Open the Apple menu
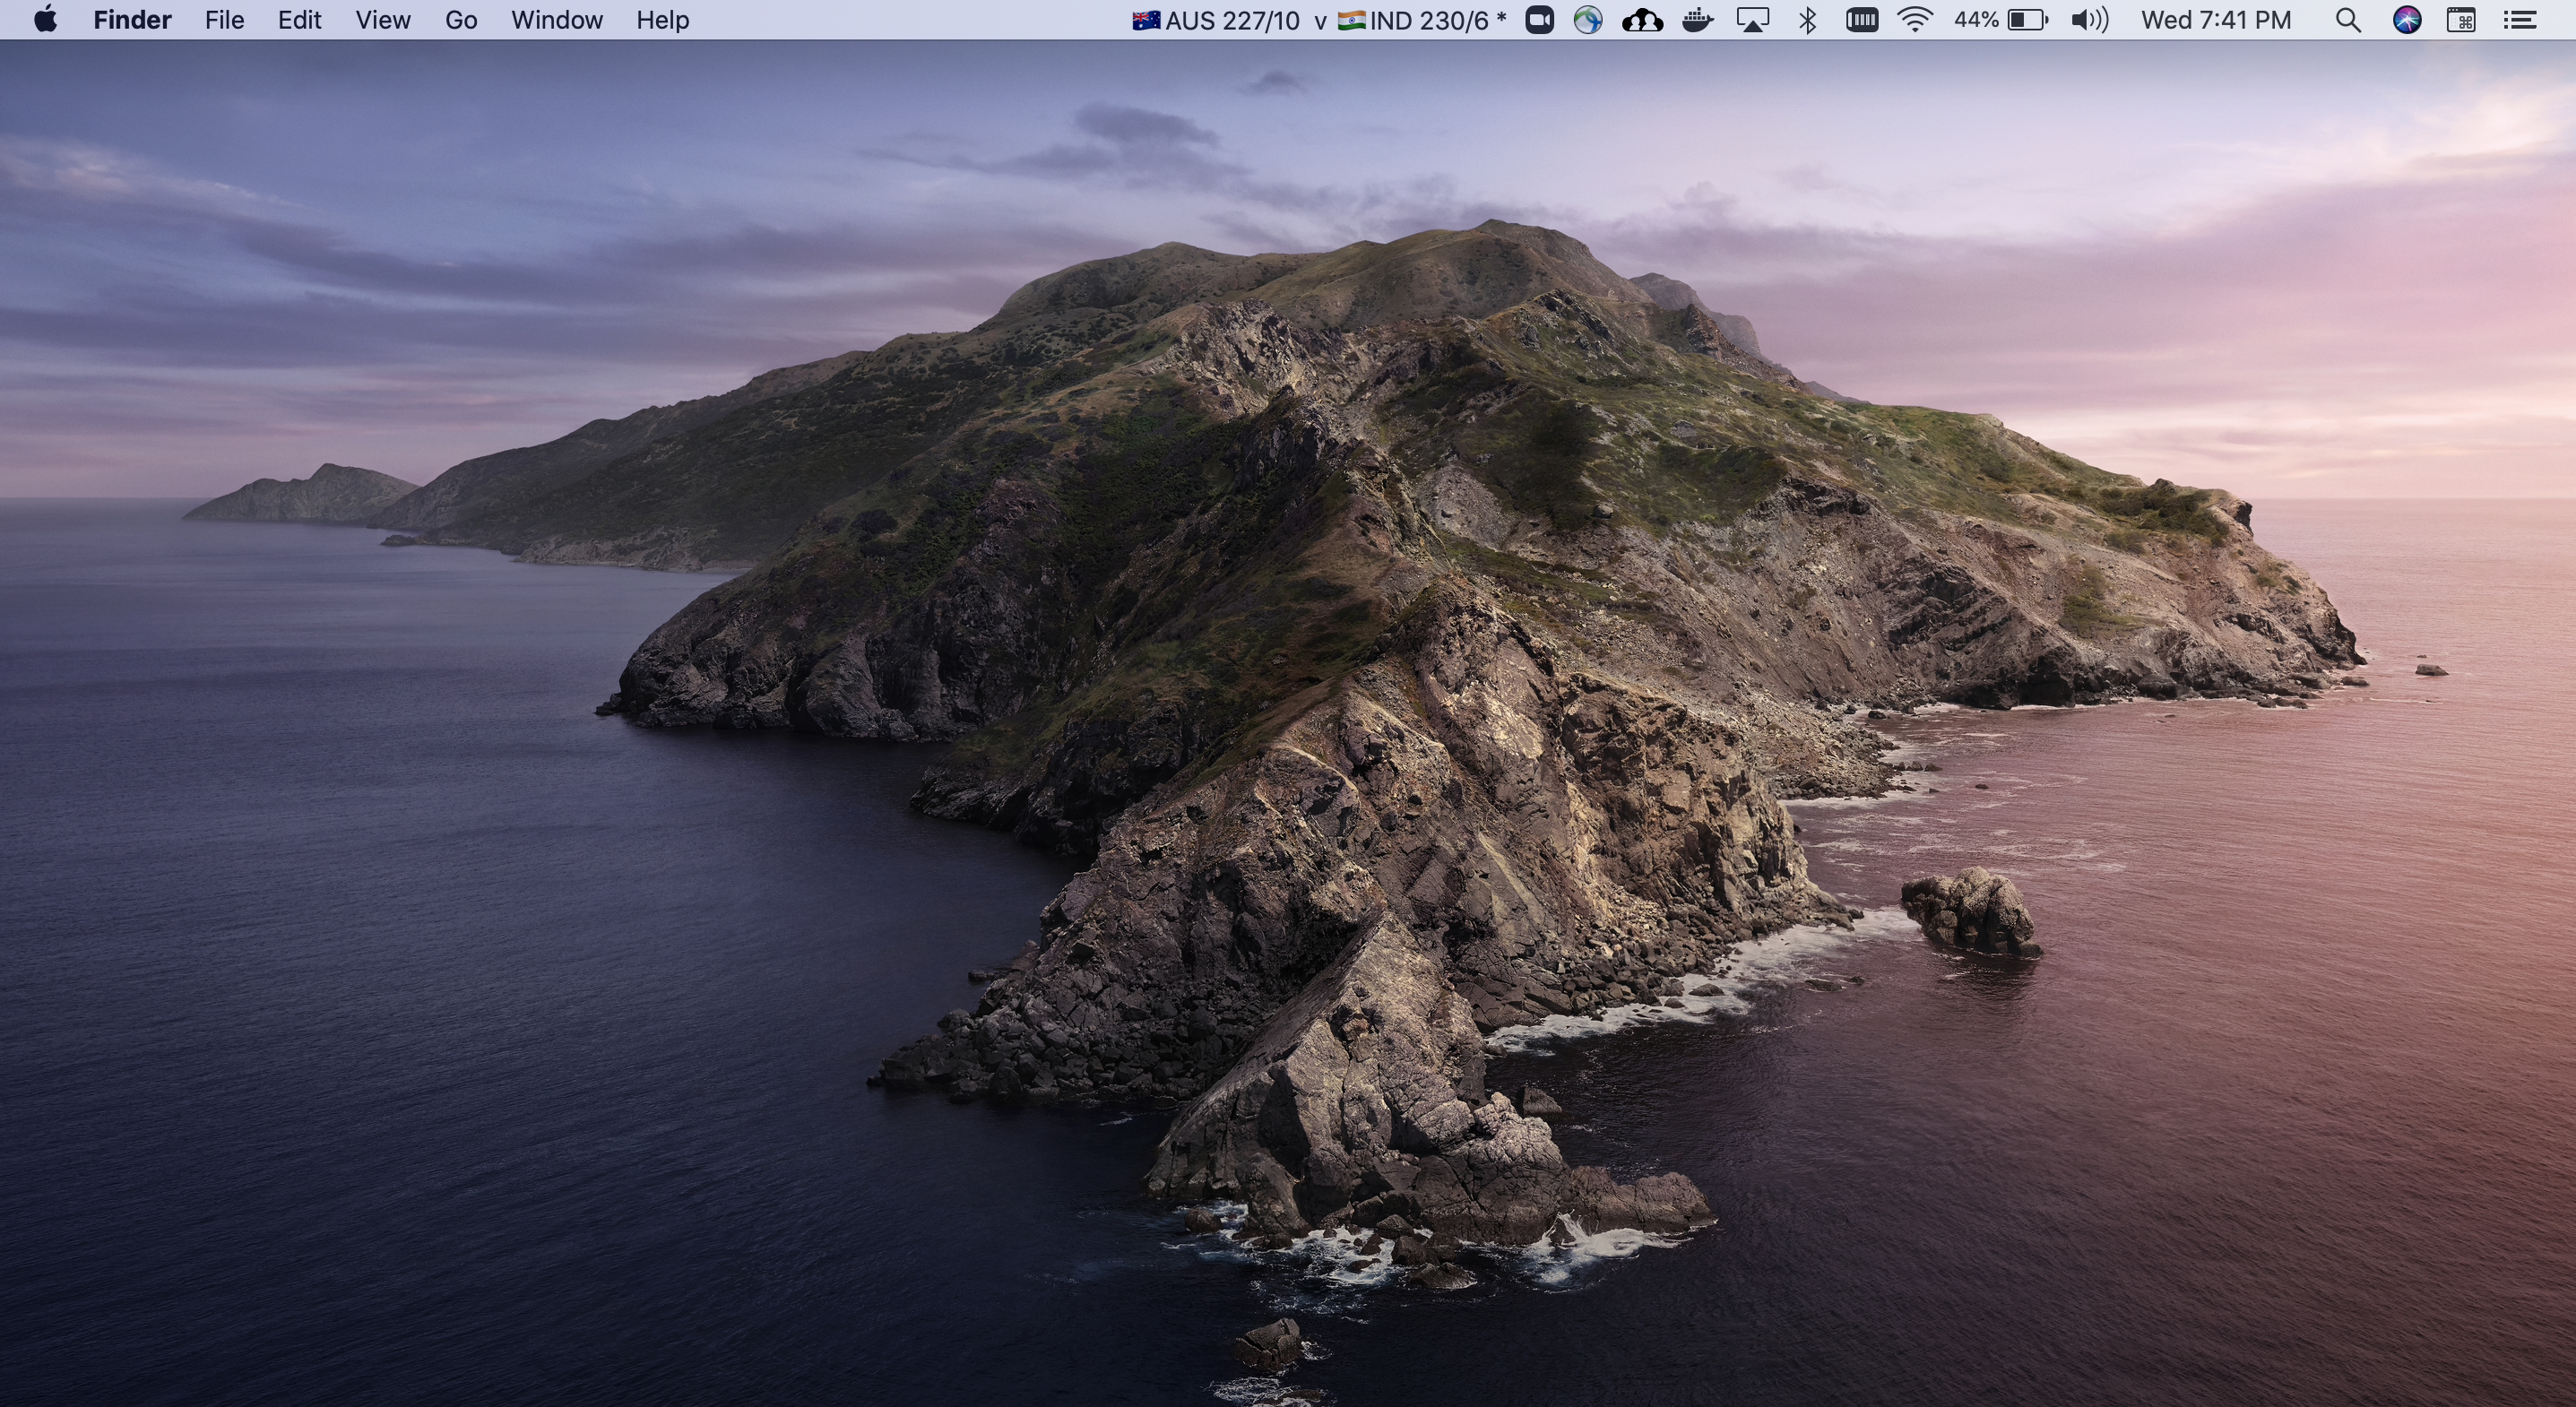Screen dimensions: 2576x1407 point(45,20)
